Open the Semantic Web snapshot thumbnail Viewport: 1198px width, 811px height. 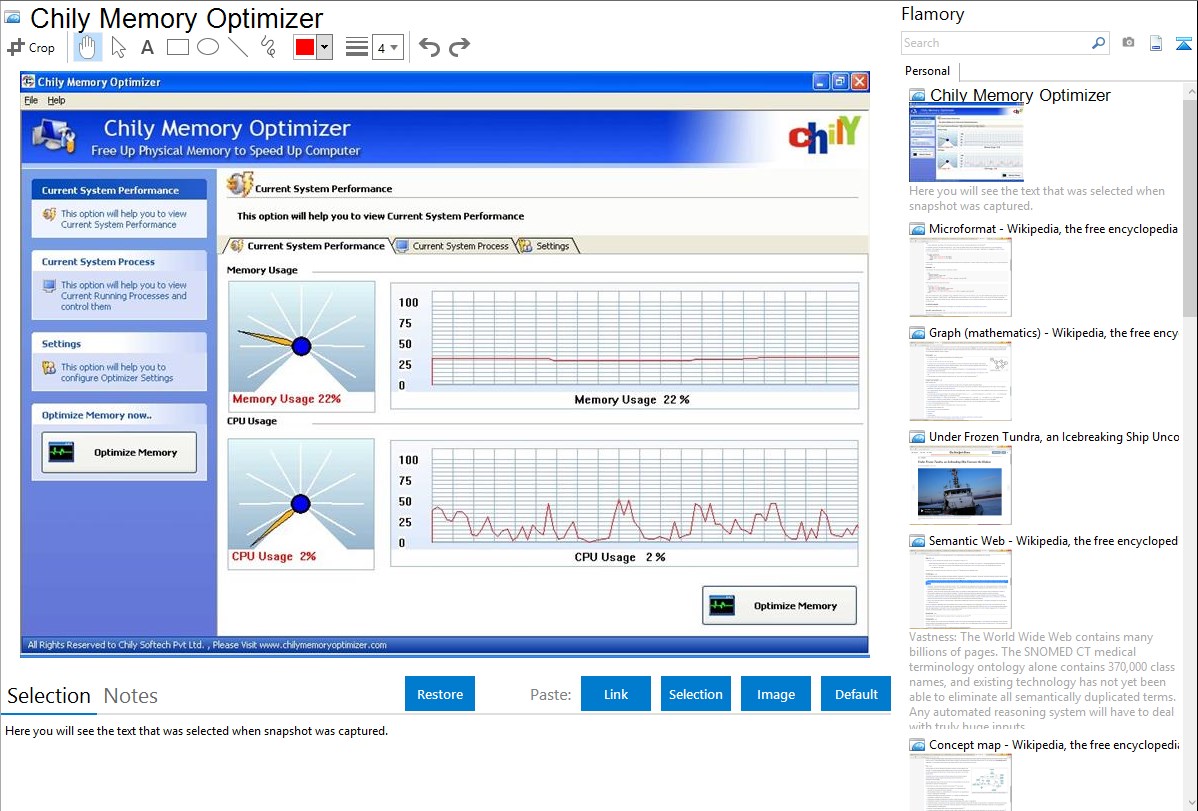(960, 589)
